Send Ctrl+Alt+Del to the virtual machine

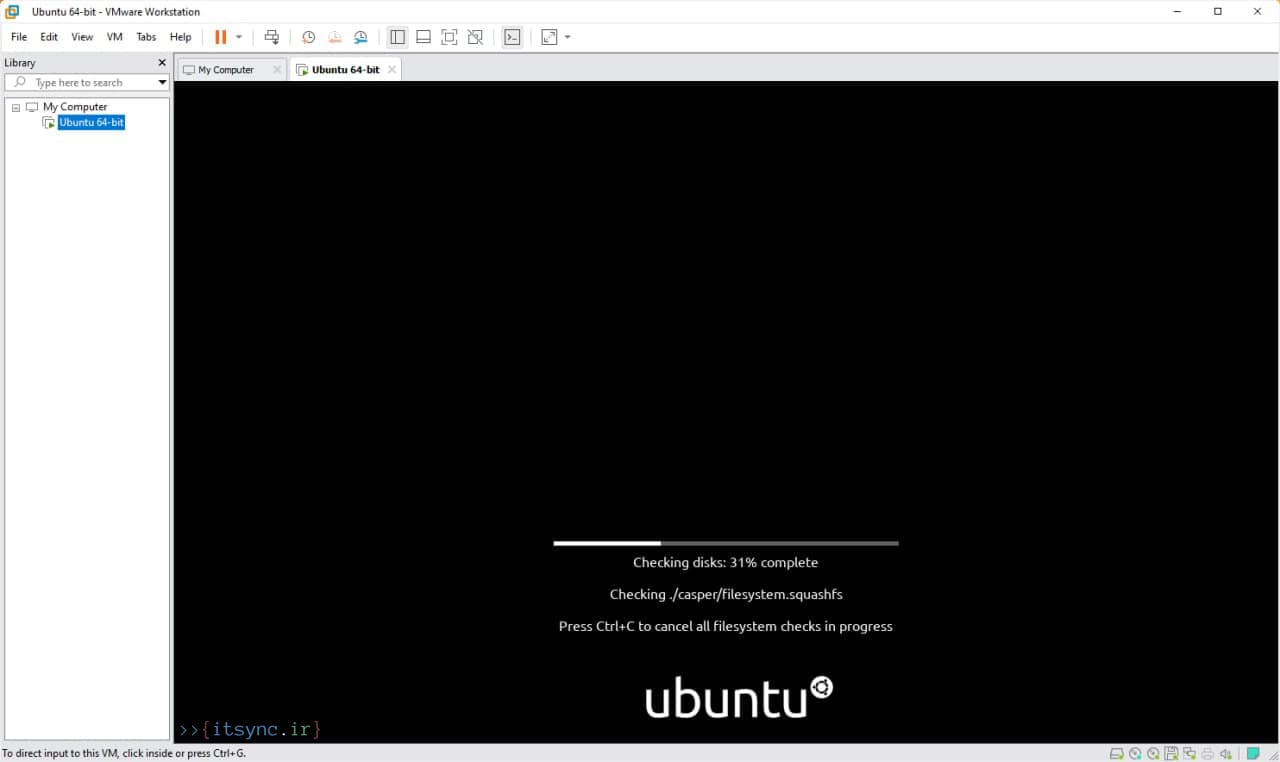271,36
